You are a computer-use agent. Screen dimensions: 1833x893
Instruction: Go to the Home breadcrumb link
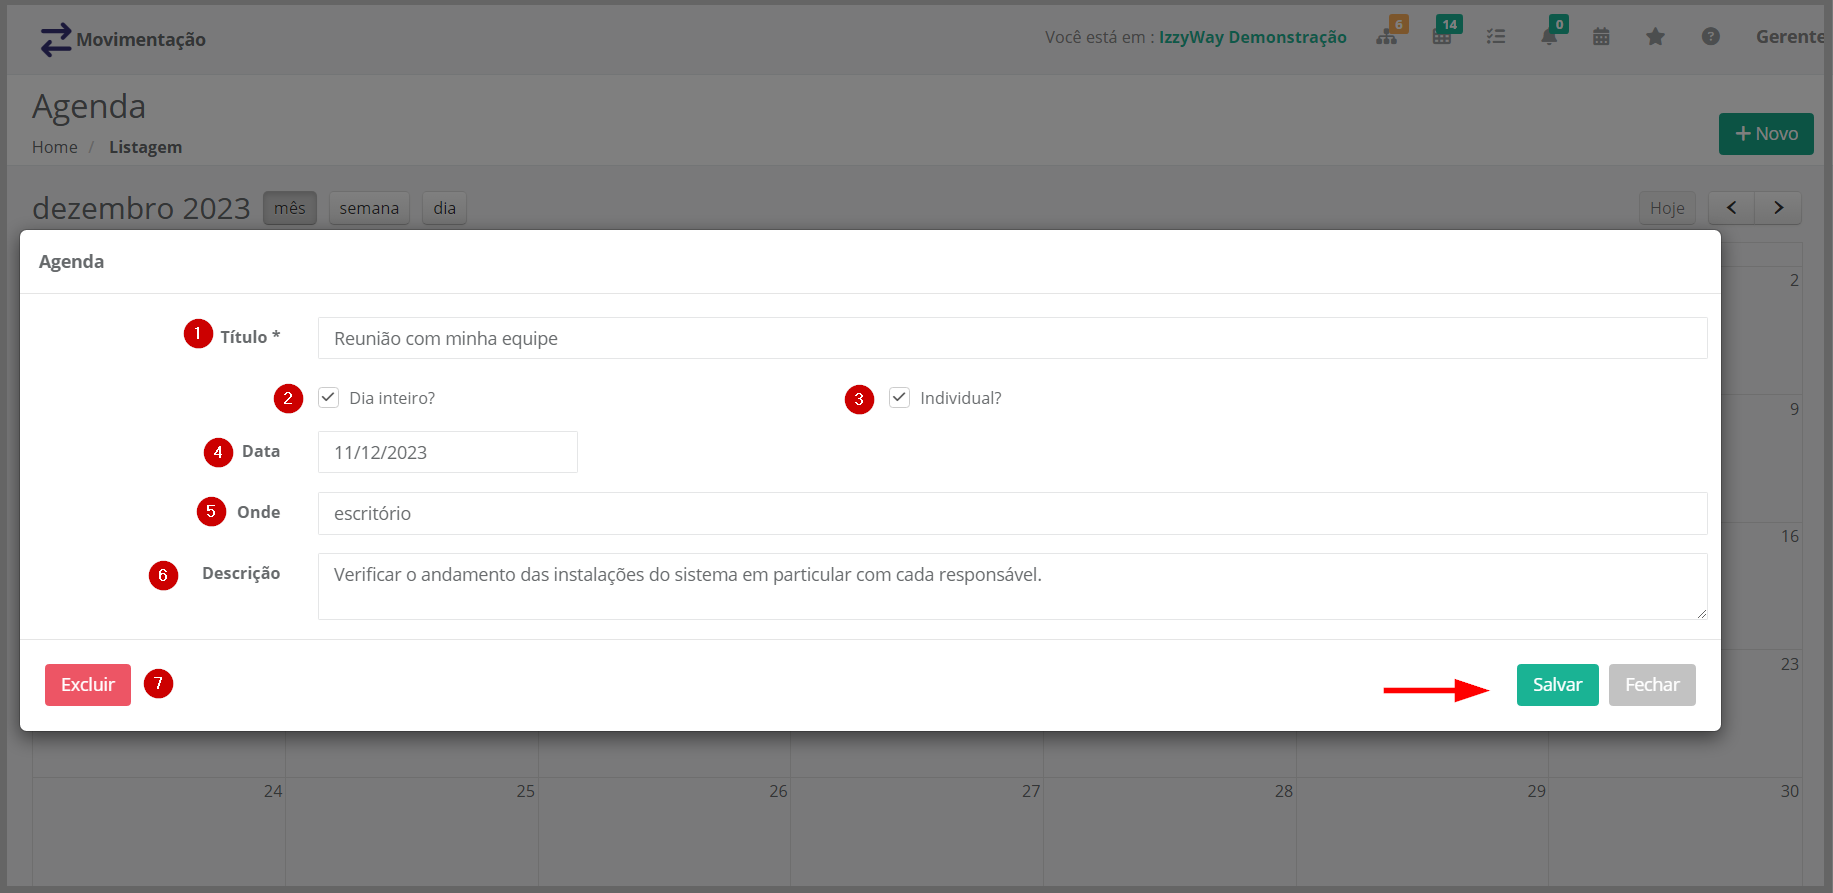point(55,147)
